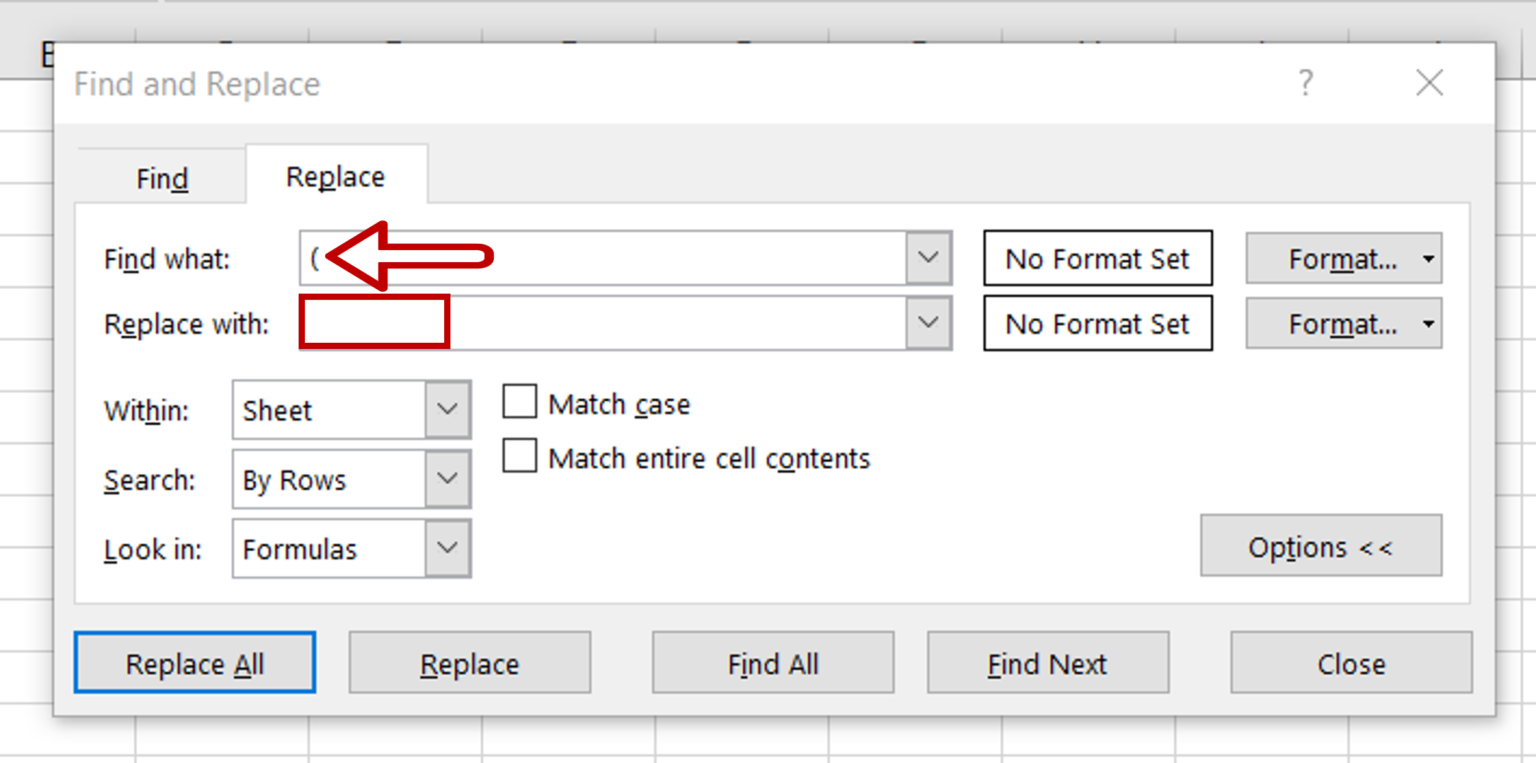
Task: Expand the Within dropdown
Action: coord(448,410)
